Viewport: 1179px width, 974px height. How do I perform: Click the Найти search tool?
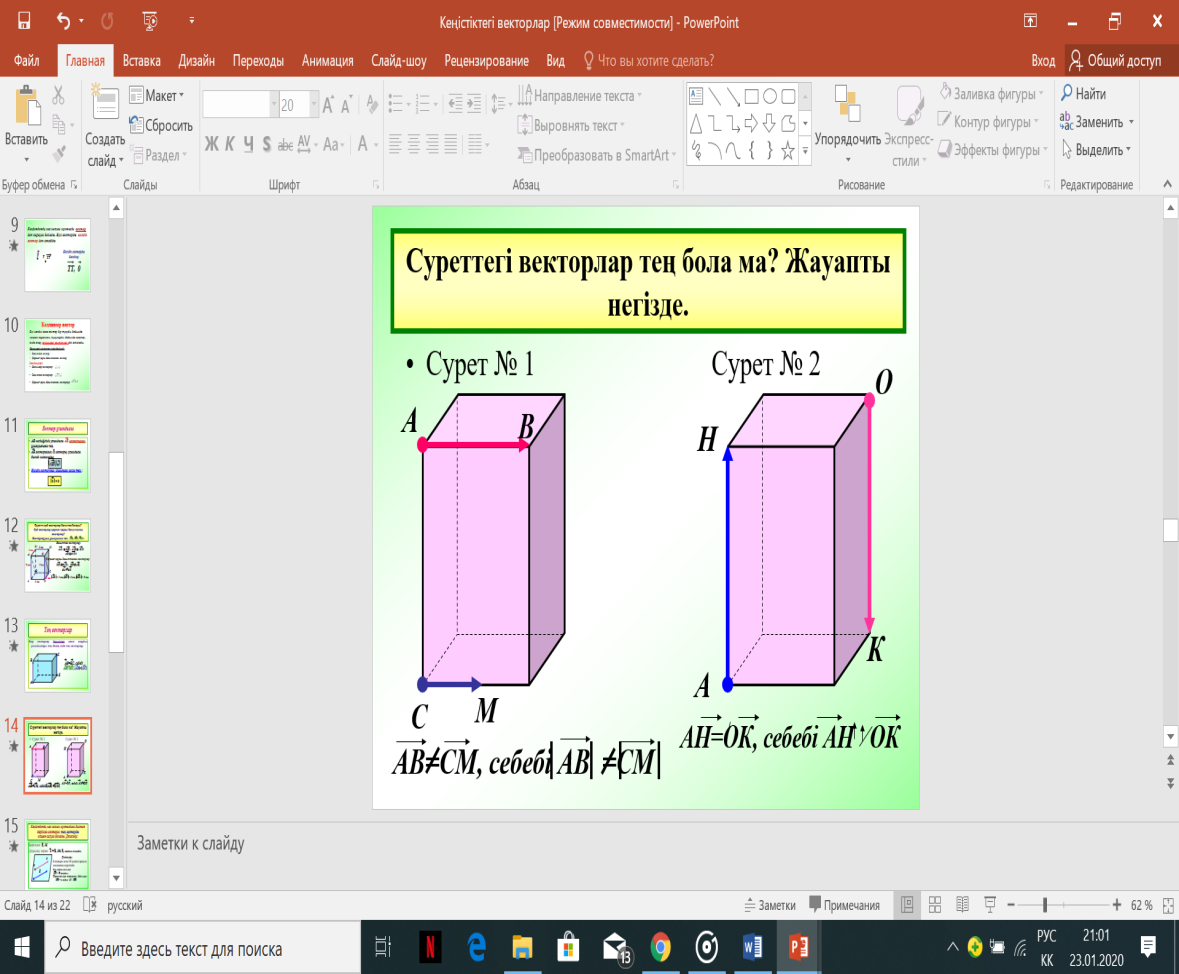(1083, 94)
